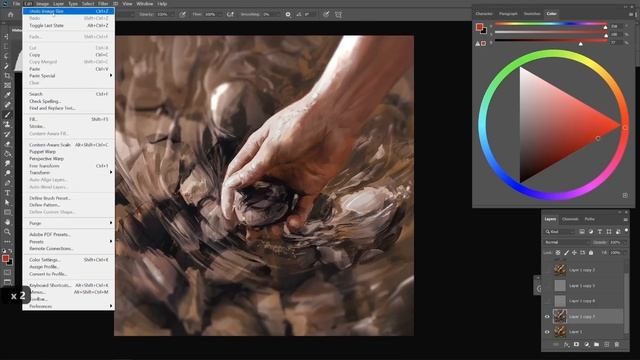Click the brightness slider in Color panel
This screenshot has height=360, width=640.
coord(551,41)
